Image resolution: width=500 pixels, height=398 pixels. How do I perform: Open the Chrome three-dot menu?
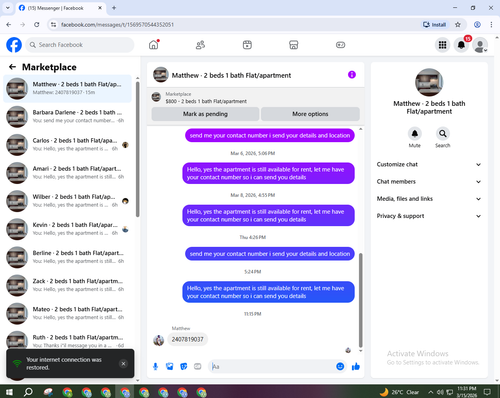pyautogui.click(x=491, y=24)
